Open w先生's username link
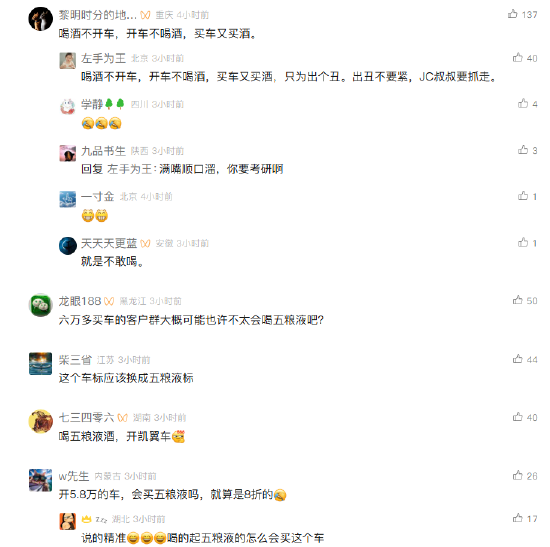550x547 pixels. [74, 476]
